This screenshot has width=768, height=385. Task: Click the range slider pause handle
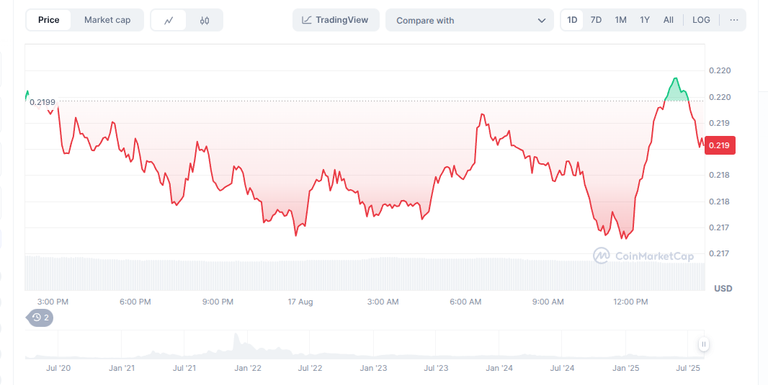(x=703, y=344)
